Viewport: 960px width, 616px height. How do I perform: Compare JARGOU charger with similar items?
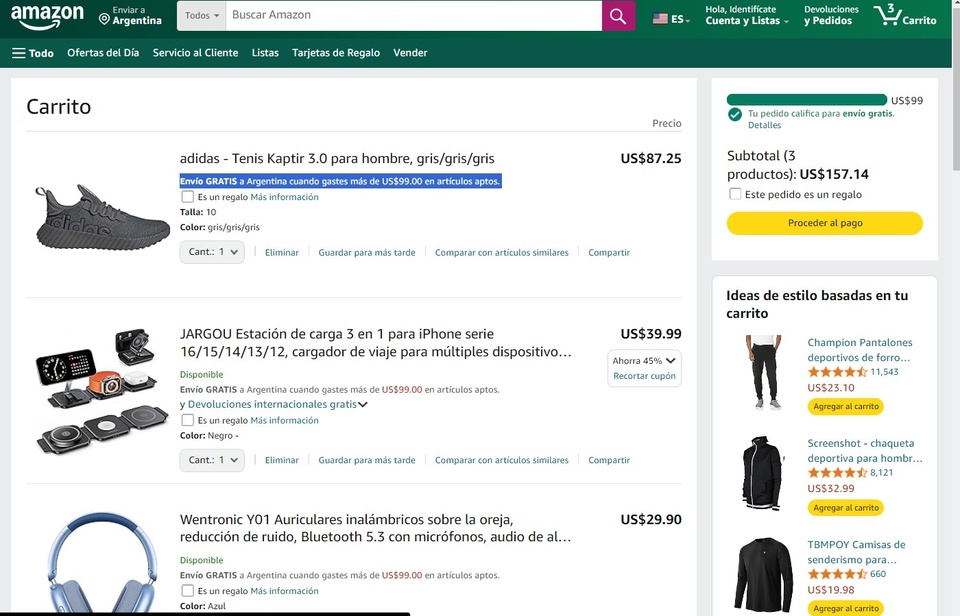point(501,460)
